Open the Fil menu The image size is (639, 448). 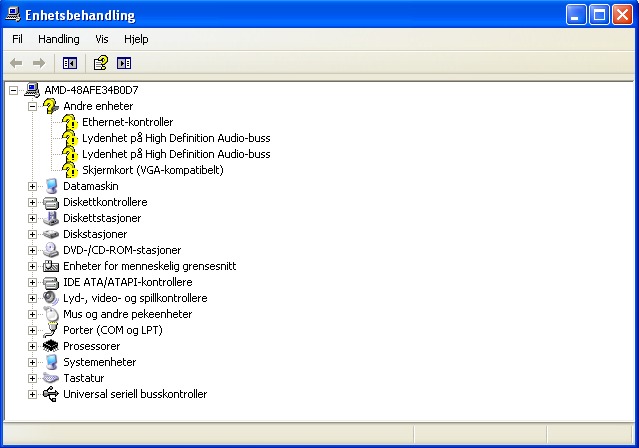coord(17,39)
